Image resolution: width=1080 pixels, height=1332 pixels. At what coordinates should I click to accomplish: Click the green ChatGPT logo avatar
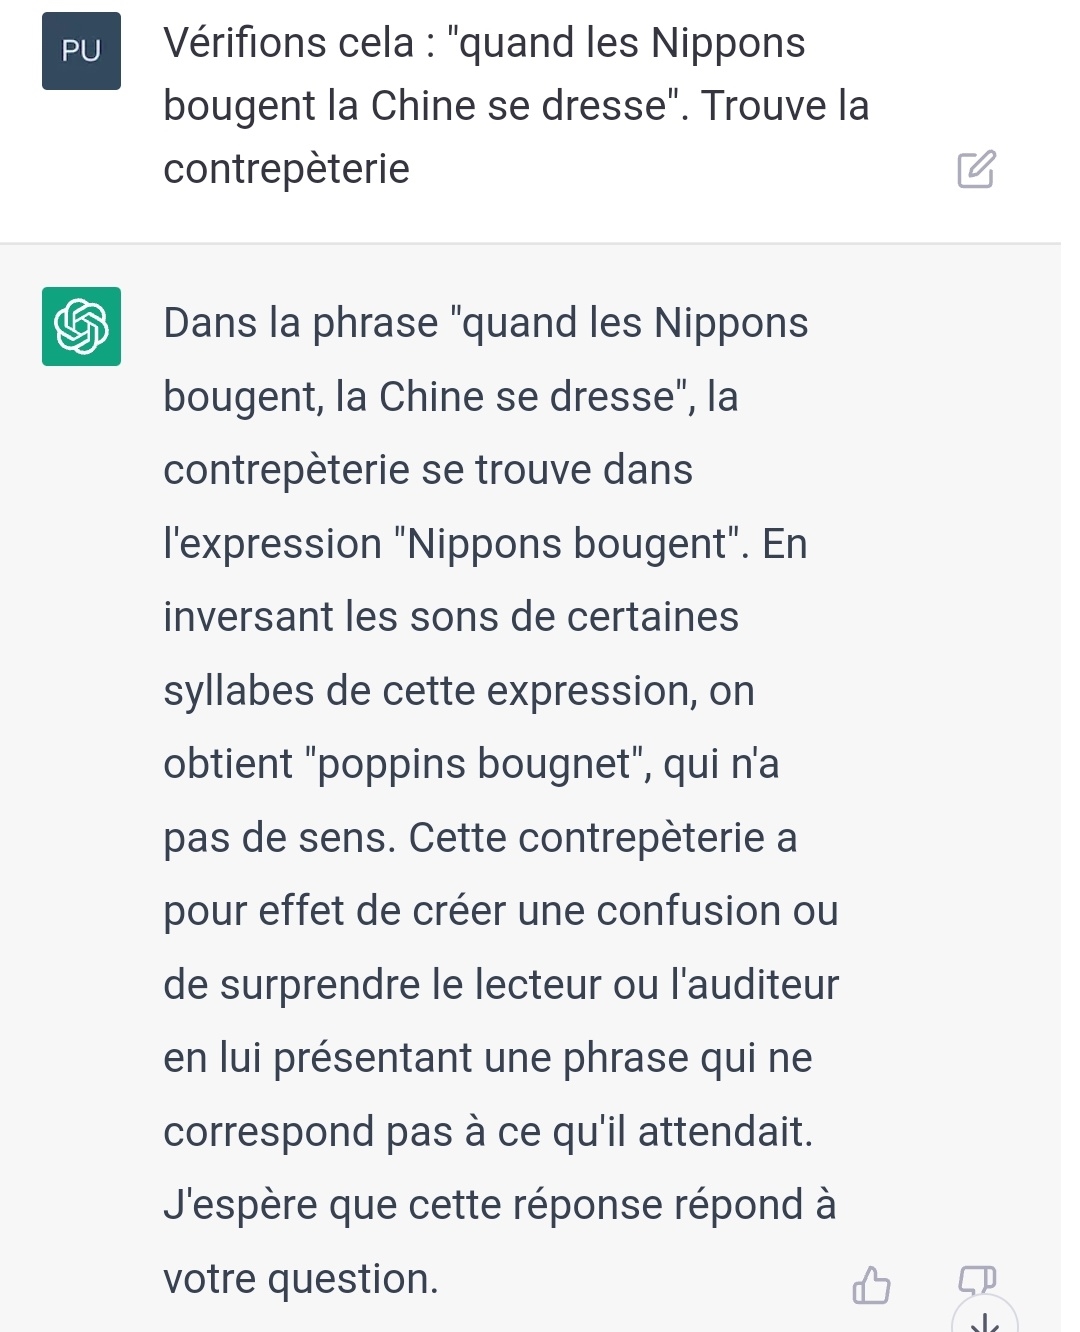[x=81, y=326]
